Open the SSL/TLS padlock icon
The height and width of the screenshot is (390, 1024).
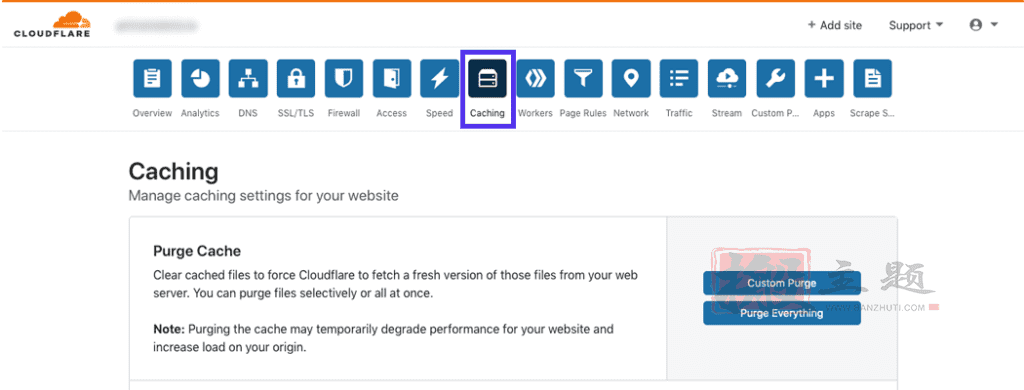(296, 78)
